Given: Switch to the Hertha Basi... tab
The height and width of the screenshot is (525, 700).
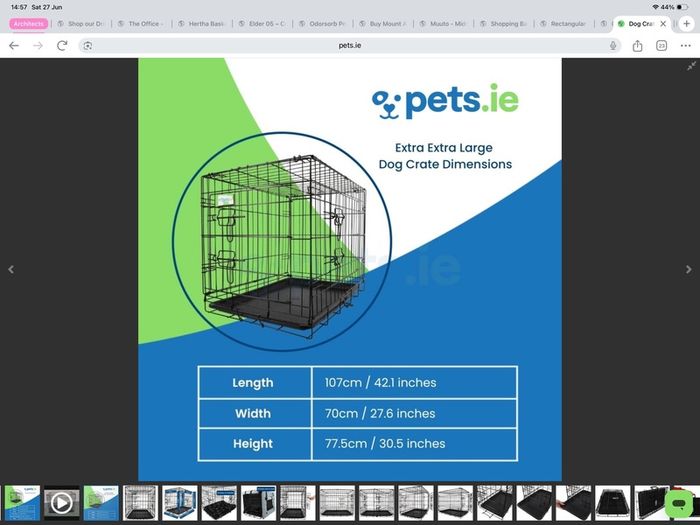Looking at the screenshot, I should [x=202, y=24].
